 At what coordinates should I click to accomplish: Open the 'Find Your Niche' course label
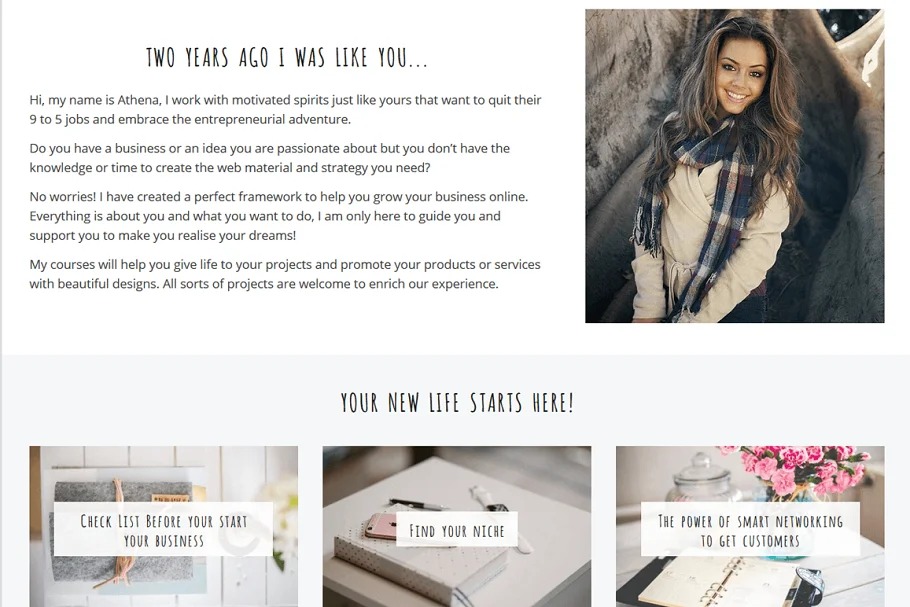click(x=457, y=530)
